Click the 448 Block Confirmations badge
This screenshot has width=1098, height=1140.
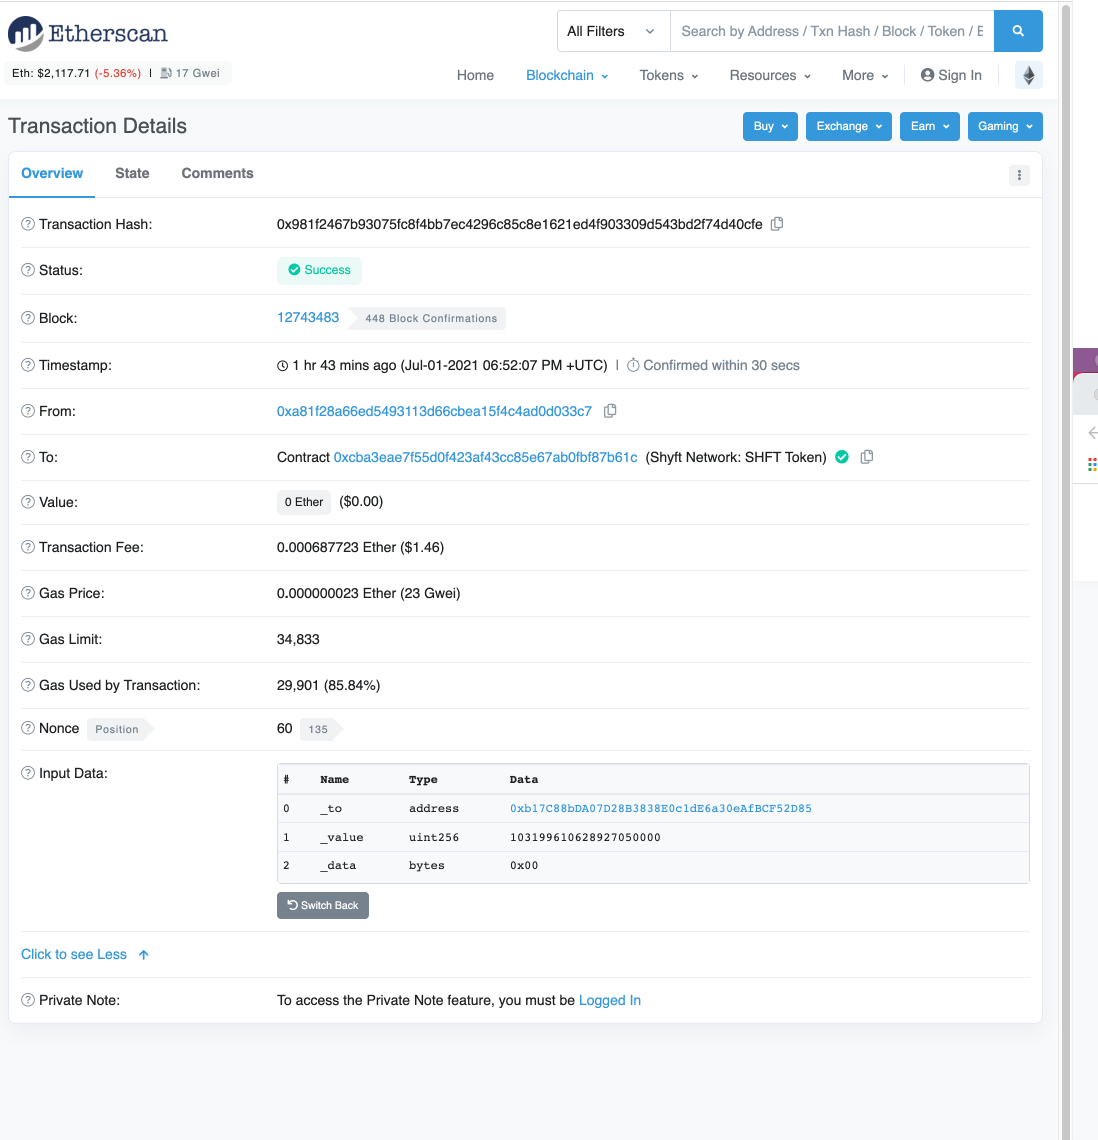[429, 318]
